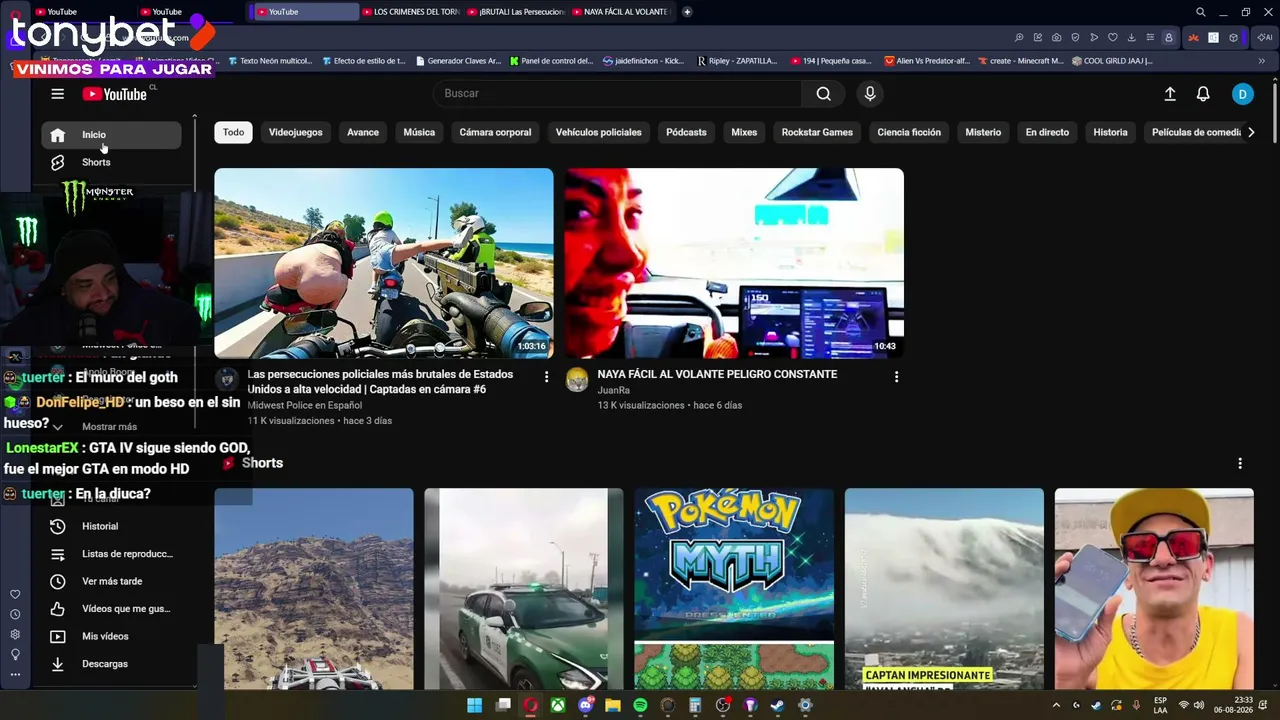1280x720 pixels.
Task: Filter by the Cámara corporal chip
Action: coord(495,132)
